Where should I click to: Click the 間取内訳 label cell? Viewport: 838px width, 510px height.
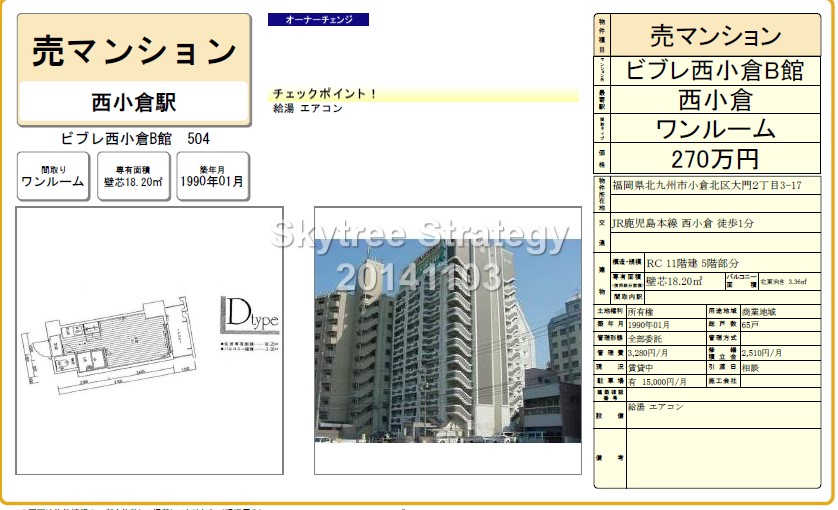pos(627,296)
